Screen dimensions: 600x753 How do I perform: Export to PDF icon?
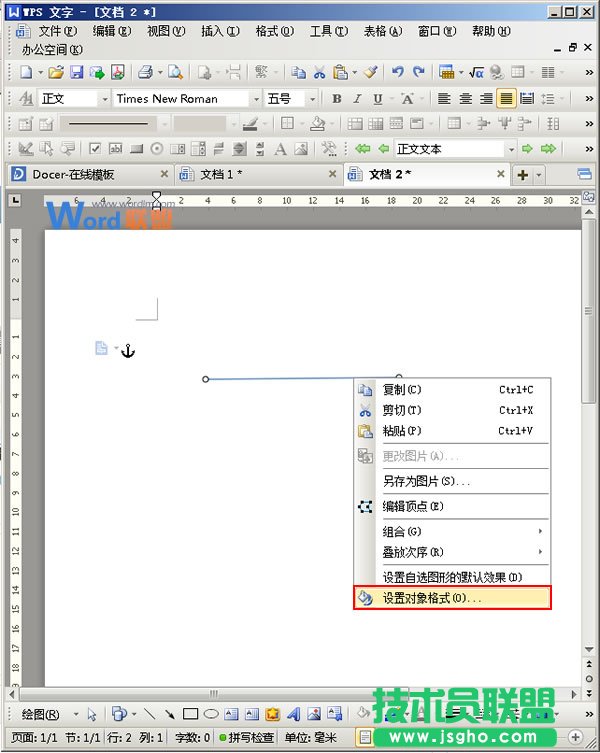118,73
